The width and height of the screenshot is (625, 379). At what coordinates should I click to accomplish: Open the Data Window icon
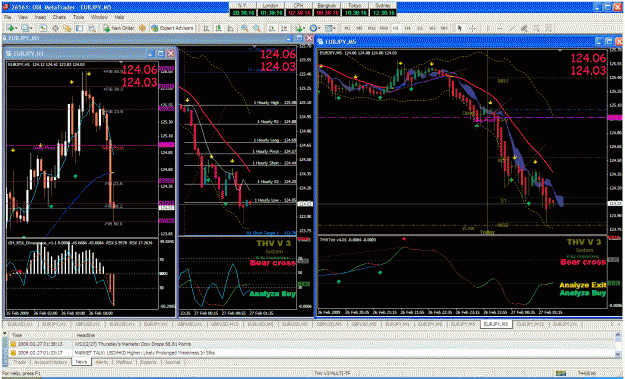[x=55, y=28]
